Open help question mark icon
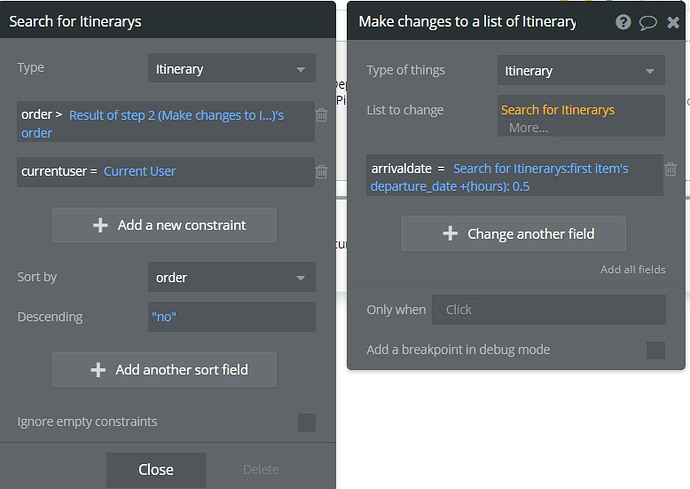The width and height of the screenshot is (690, 489). coord(623,22)
